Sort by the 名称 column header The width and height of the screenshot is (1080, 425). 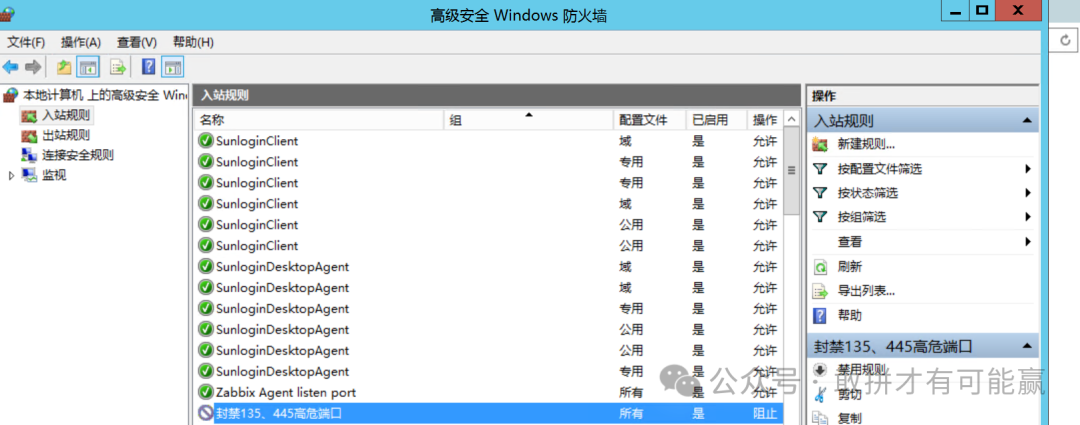(319, 120)
